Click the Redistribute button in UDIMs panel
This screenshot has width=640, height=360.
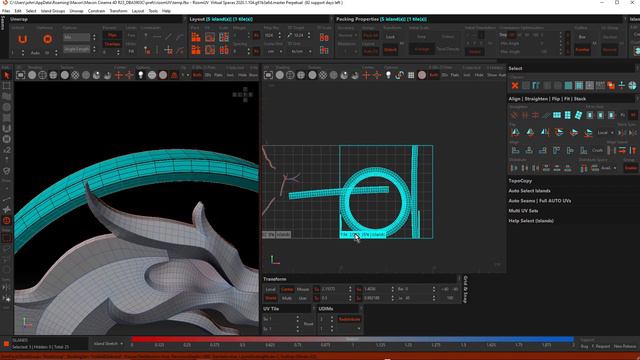349,319
